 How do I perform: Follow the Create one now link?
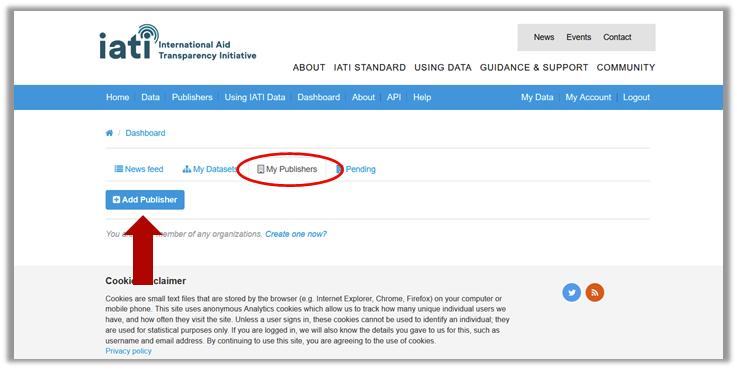click(296, 234)
